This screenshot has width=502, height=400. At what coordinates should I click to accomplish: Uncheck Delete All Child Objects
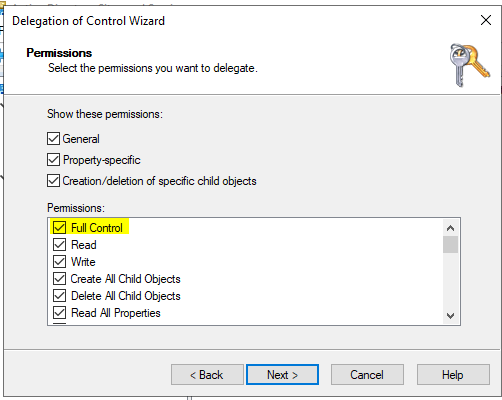click(x=59, y=296)
